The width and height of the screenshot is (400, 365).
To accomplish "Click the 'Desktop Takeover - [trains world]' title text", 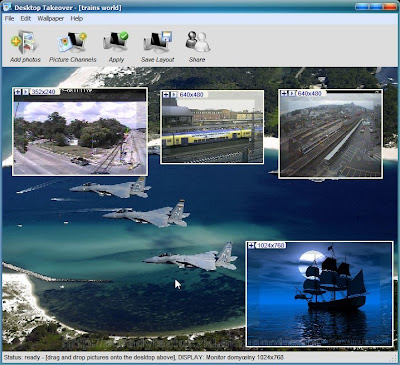I will point(68,7).
